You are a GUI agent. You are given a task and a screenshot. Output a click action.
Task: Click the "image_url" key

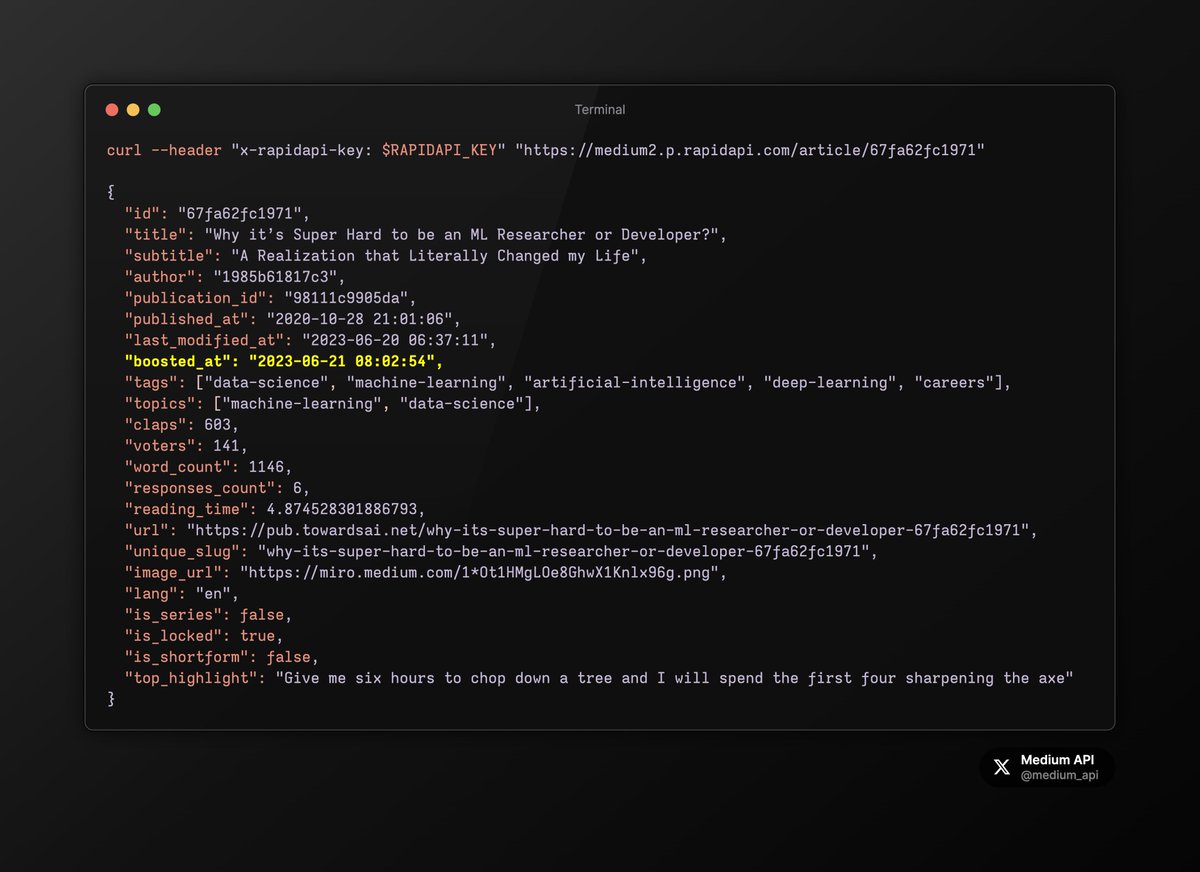coord(173,572)
